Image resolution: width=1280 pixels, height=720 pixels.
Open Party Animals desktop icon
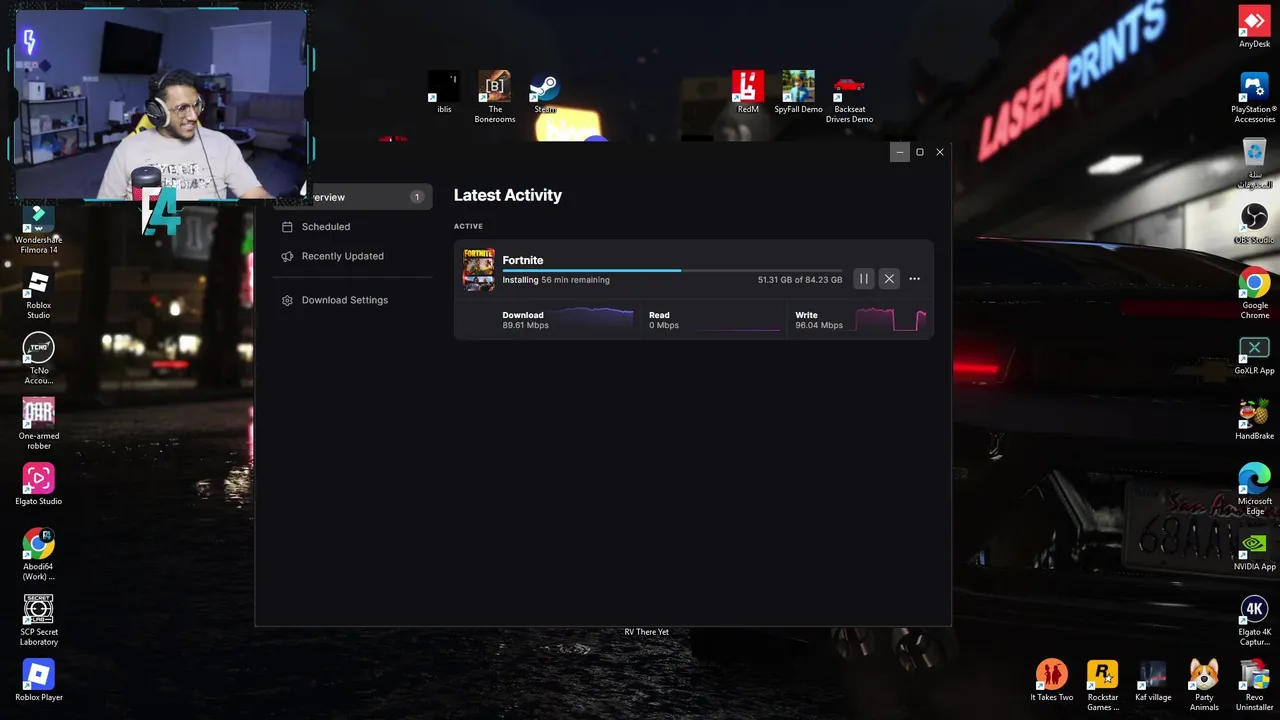[x=1204, y=685]
